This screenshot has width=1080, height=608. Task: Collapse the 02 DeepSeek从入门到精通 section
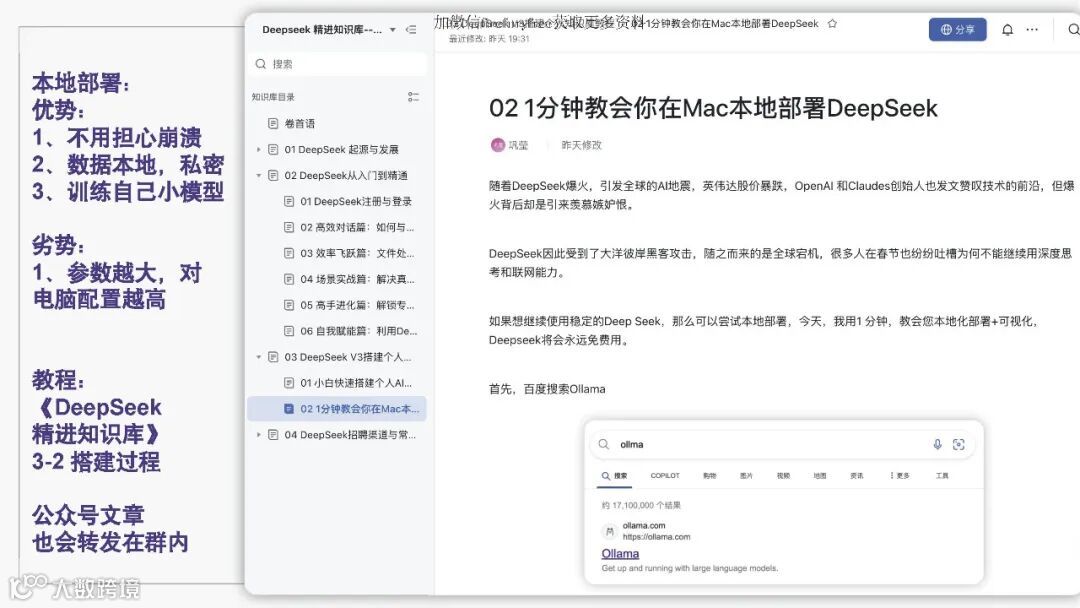(258, 176)
